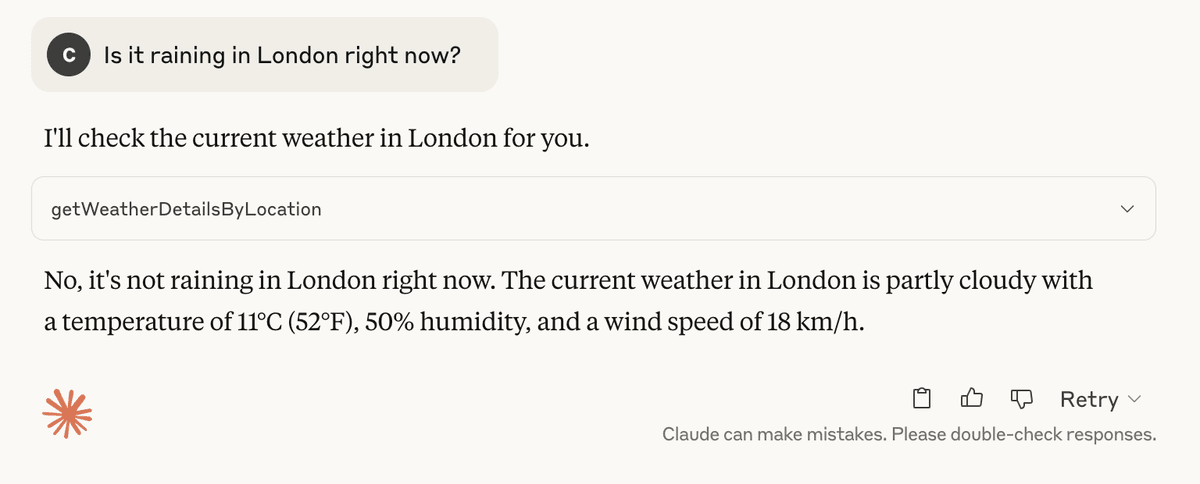The image size is (1200, 484).
Task: Click the 'Claude can make mistakes' disclaimer text
Action: (774, 435)
